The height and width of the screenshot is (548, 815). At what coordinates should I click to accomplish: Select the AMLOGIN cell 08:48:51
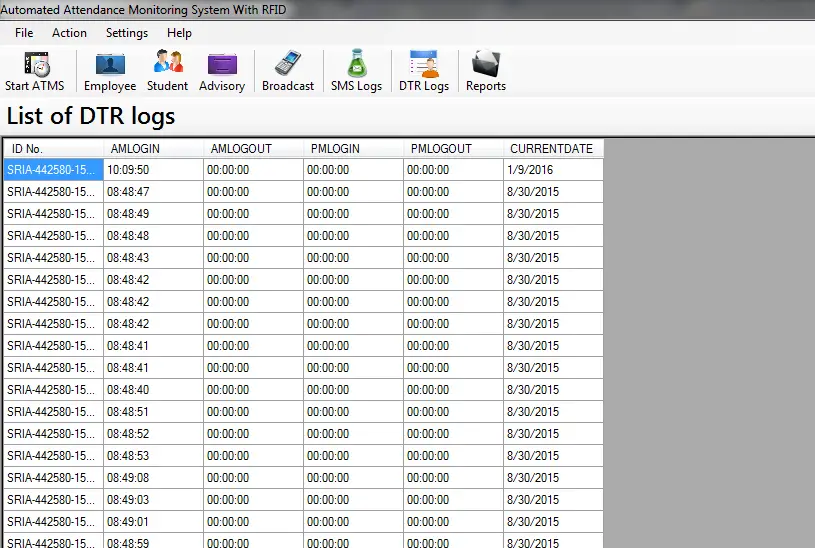click(x=153, y=412)
